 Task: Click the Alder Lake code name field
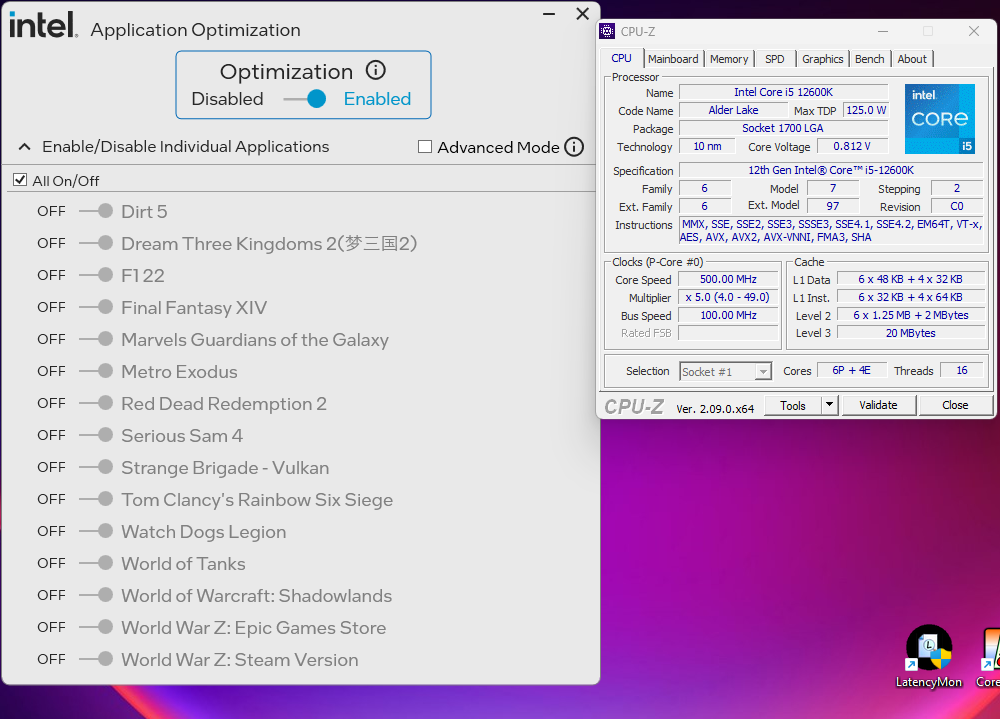click(733, 110)
